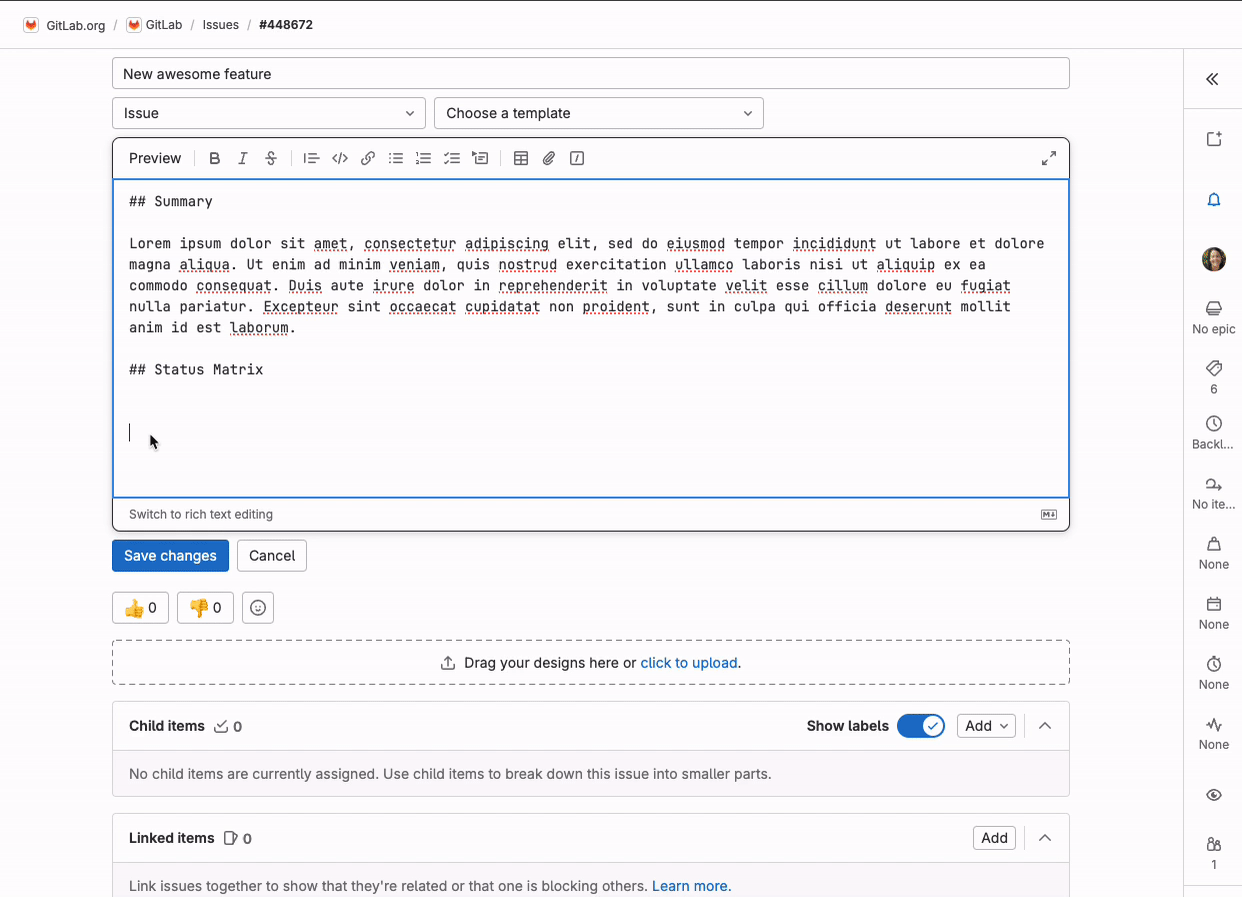Toggle confidentiality eye icon
The height and width of the screenshot is (897, 1242).
[1214, 795]
